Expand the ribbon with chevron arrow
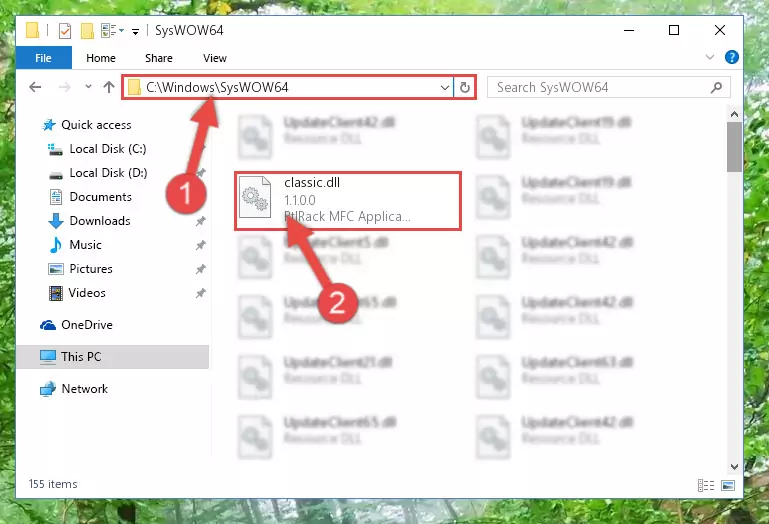The height and width of the screenshot is (524, 769). tap(710, 57)
